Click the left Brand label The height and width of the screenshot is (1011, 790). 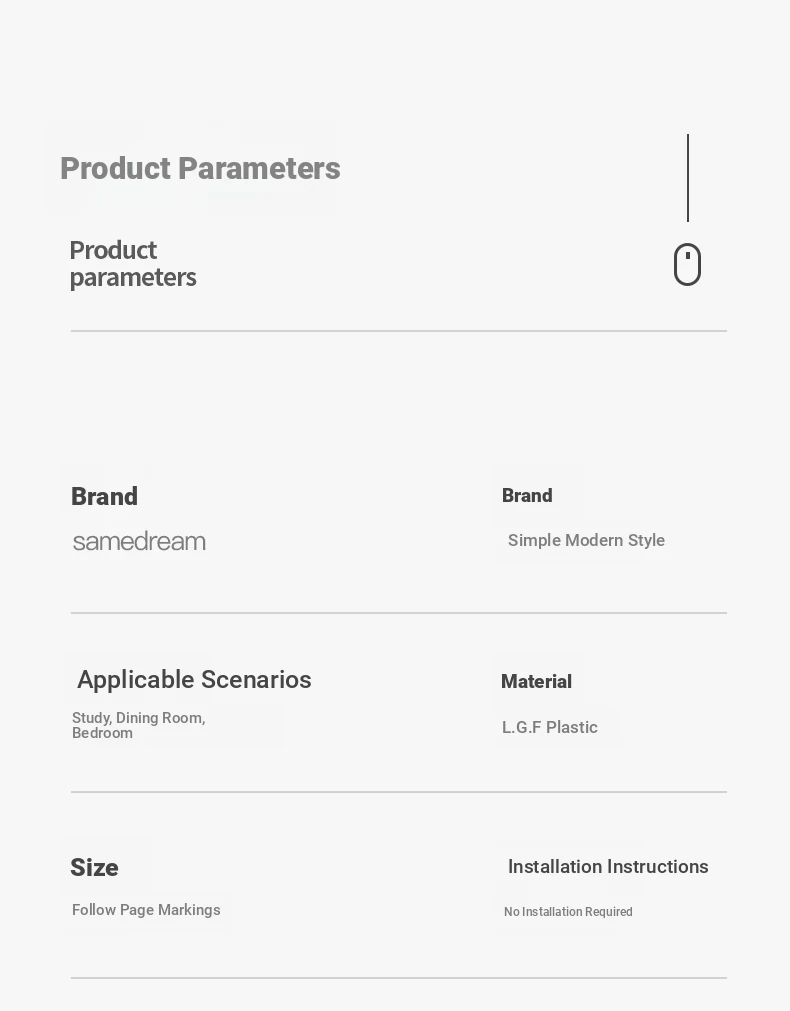pyautogui.click(x=104, y=496)
